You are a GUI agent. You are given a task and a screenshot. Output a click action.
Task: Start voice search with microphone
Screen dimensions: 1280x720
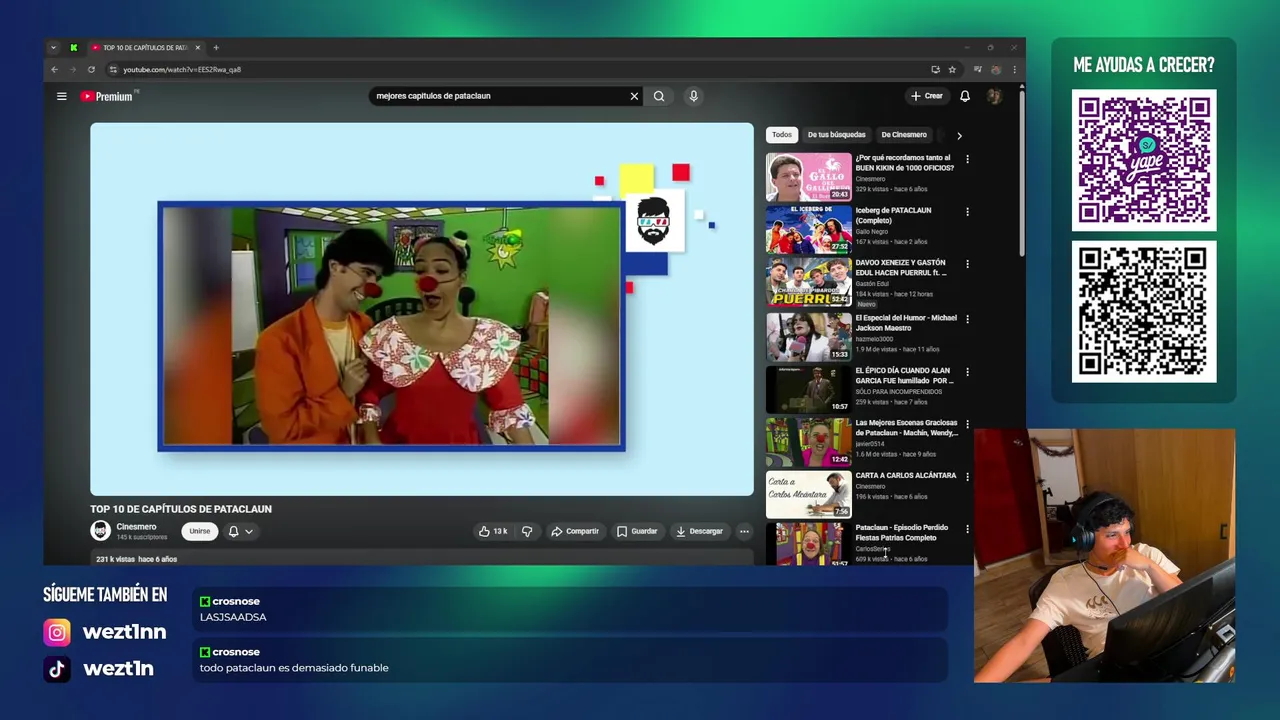693,96
